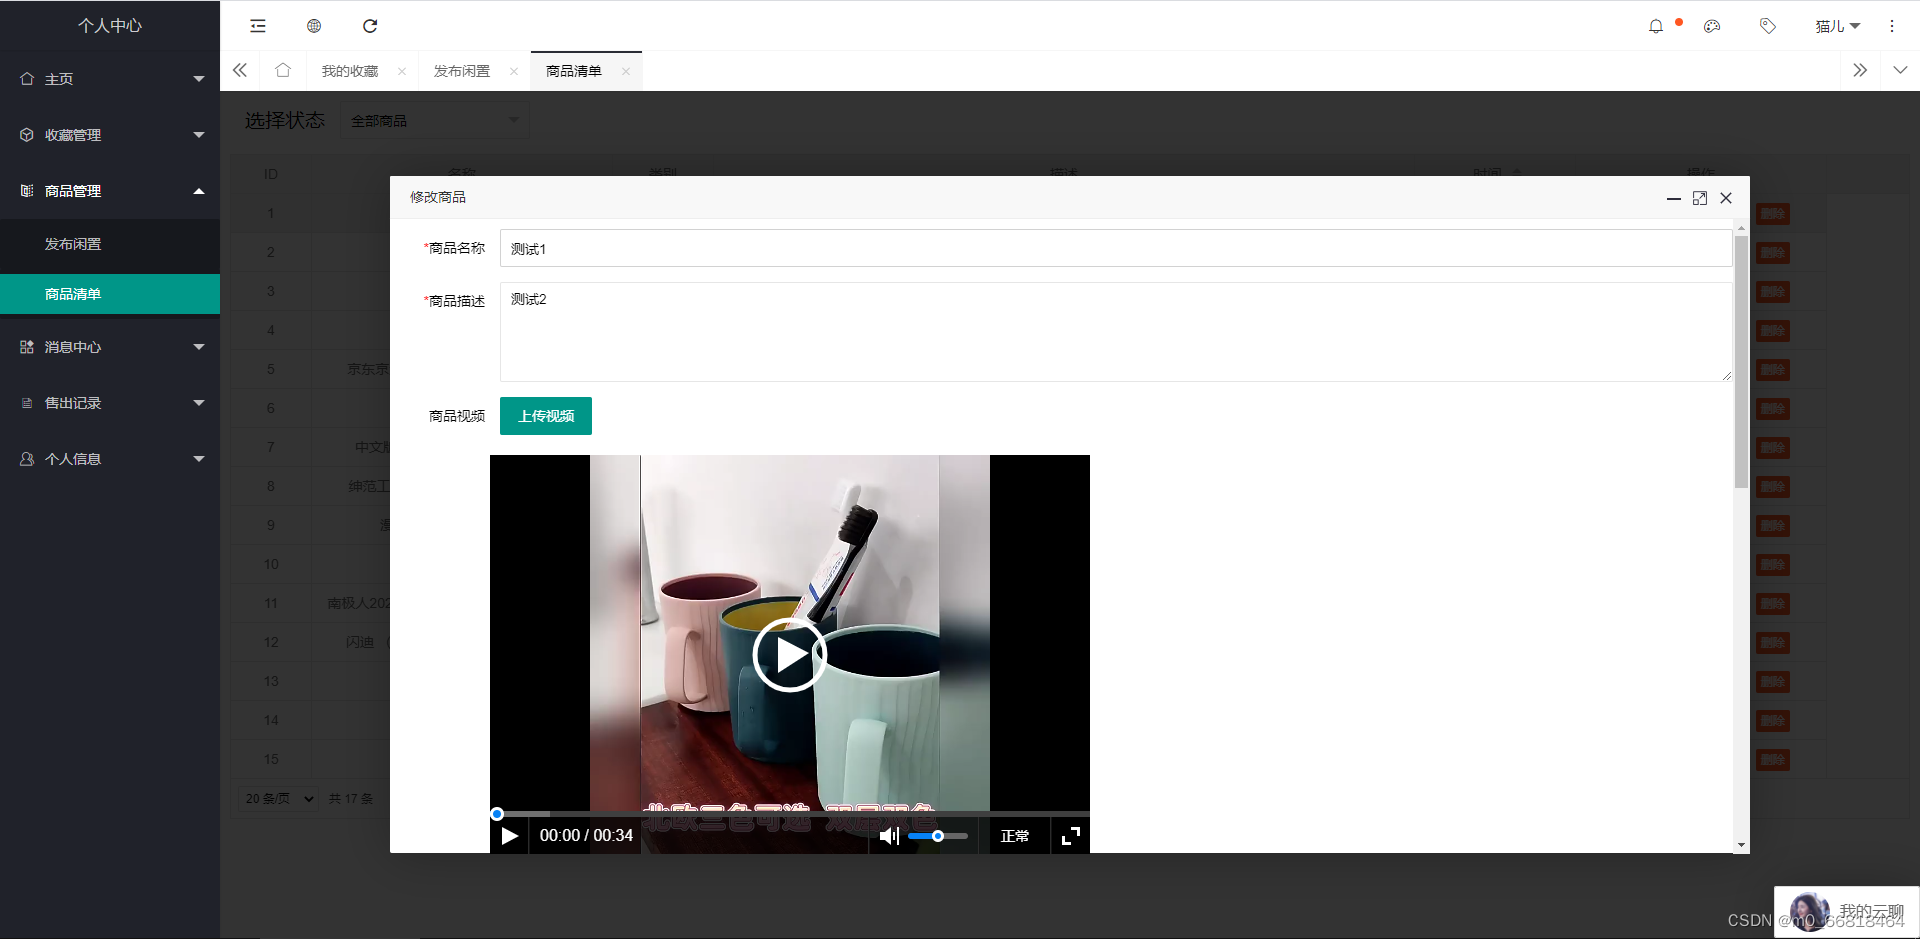Viewport: 1920px width, 939px height.
Task: Maximize the 修改商品 dialog
Action: click(1700, 198)
